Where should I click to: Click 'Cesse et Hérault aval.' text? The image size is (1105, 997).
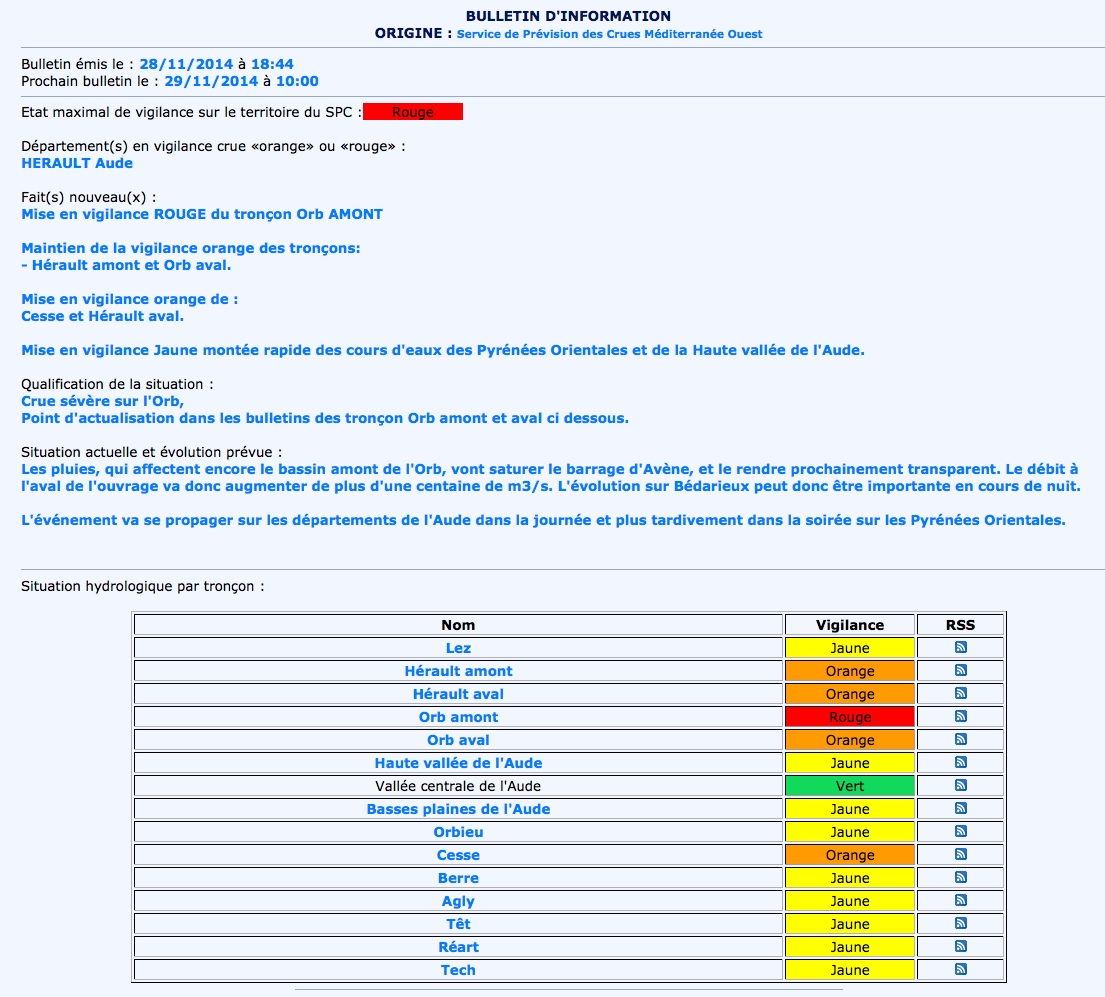(x=102, y=316)
